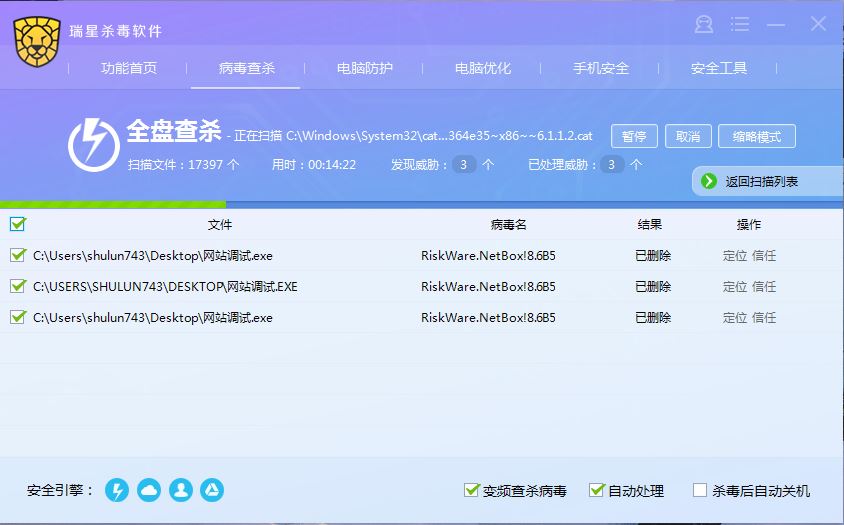This screenshot has height=525, width=844.
Task: Select the lightning security engine icon
Action: 117,490
